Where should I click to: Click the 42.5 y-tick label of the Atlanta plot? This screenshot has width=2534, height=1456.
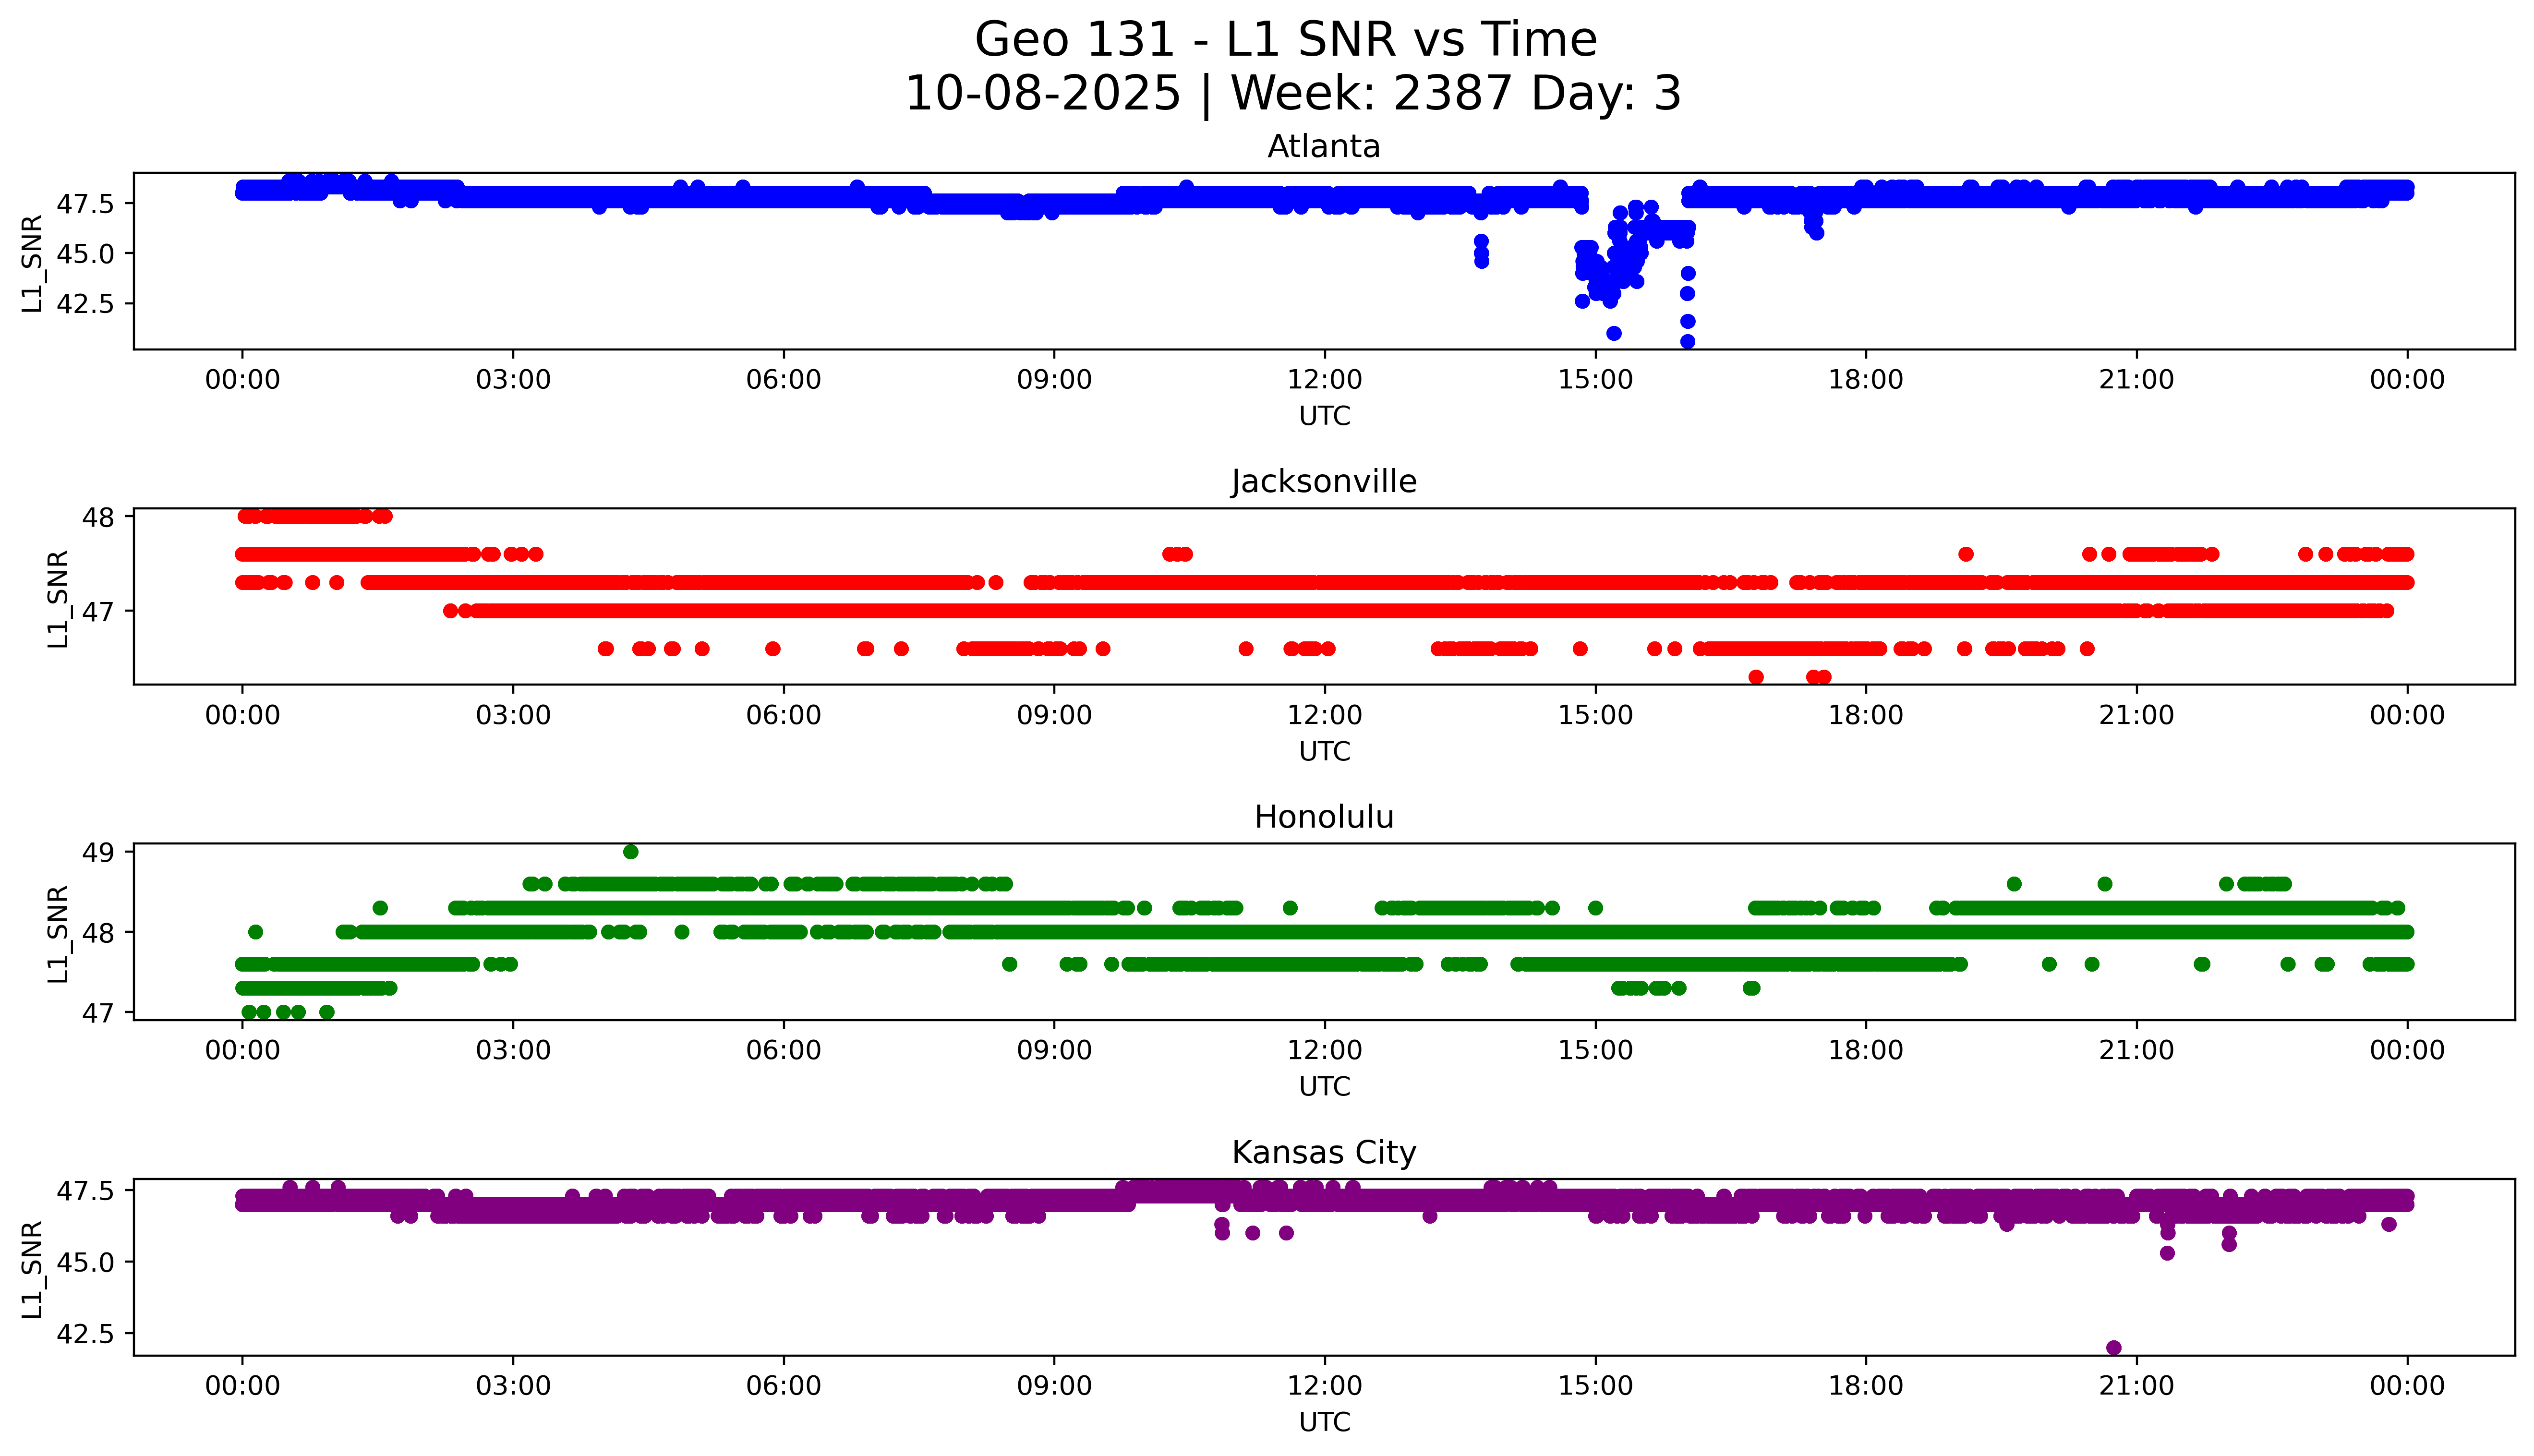85,303
